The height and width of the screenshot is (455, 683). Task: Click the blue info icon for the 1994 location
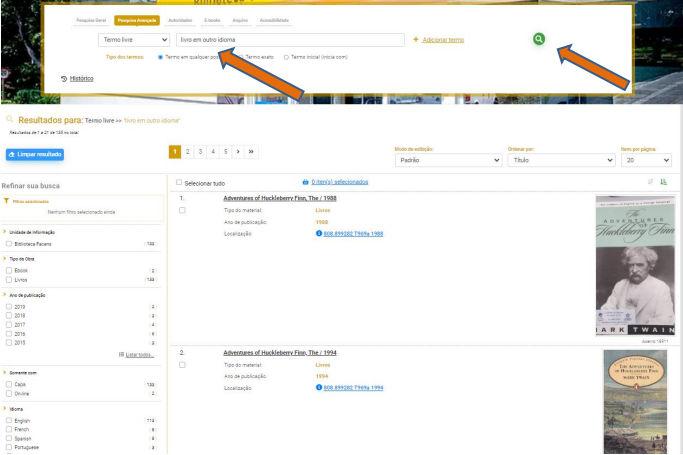319,387
